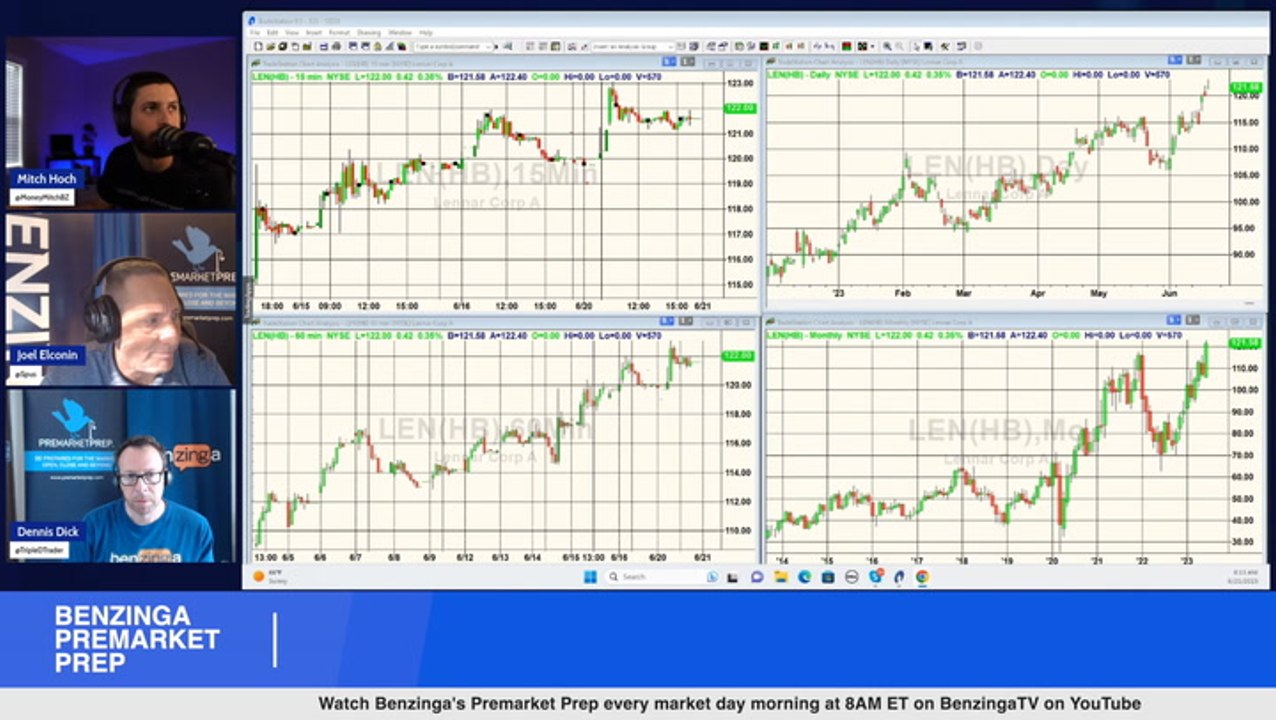Click 122.00 price tag on 60 min chart
The image size is (1276, 720).
coord(737,355)
